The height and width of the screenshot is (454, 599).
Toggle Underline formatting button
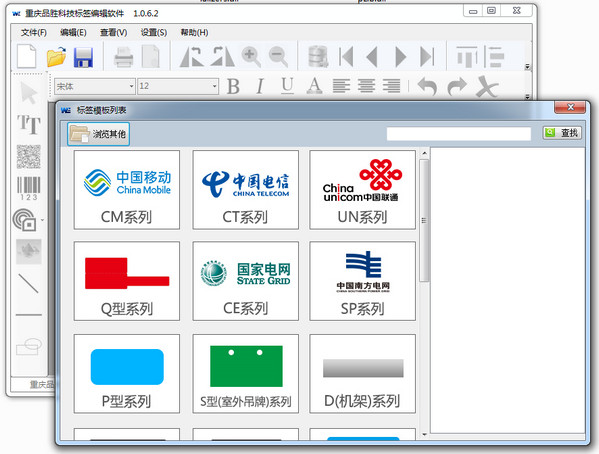[x=287, y=86]
